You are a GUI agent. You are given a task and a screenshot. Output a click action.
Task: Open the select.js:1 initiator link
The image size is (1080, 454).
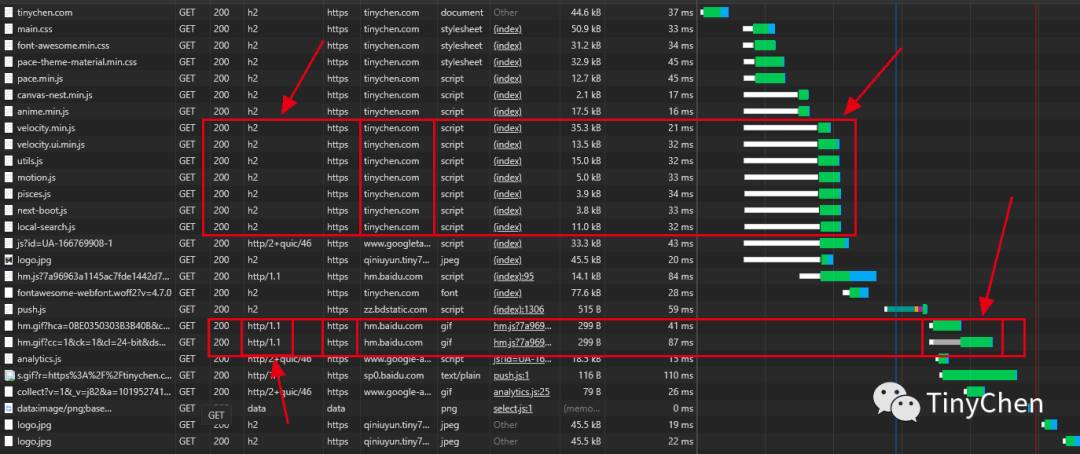(x=513, y=408)
